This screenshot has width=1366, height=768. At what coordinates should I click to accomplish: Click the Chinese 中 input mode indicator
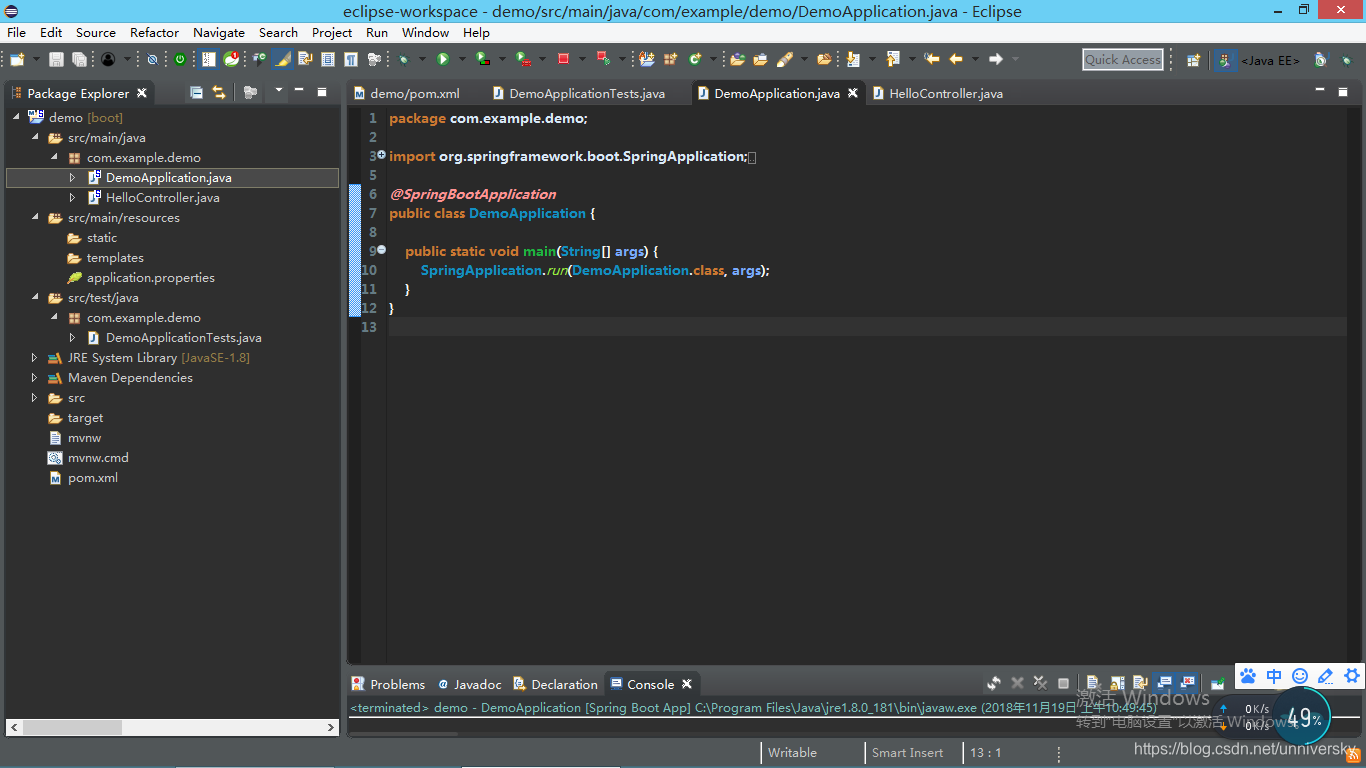pos(1274,676)
